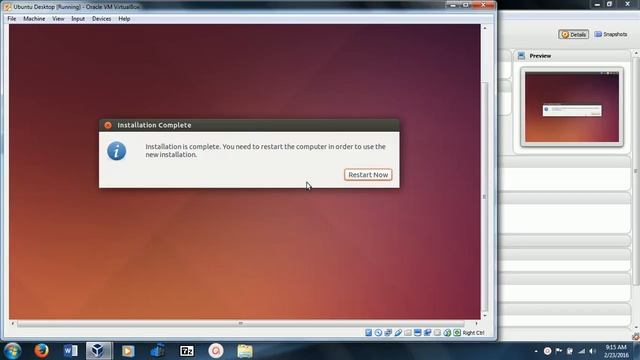Click the Restart Now button
Image resolution: width=640 pixels, height=360 pixels.
(x=368, y=175)
